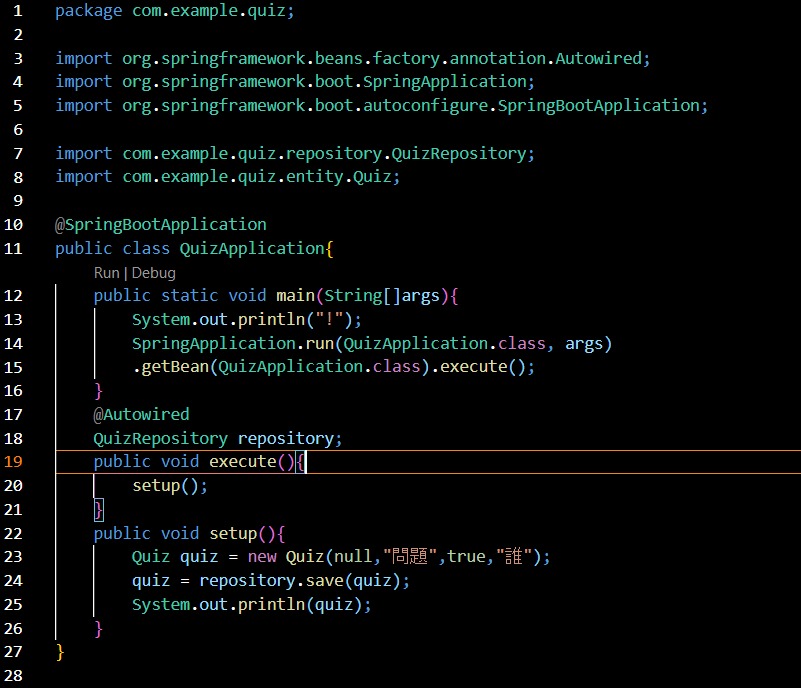Screen dimensions: 801x688
Task: Click the Debug CodeLens link above main
Action: (x=153, y=272)
